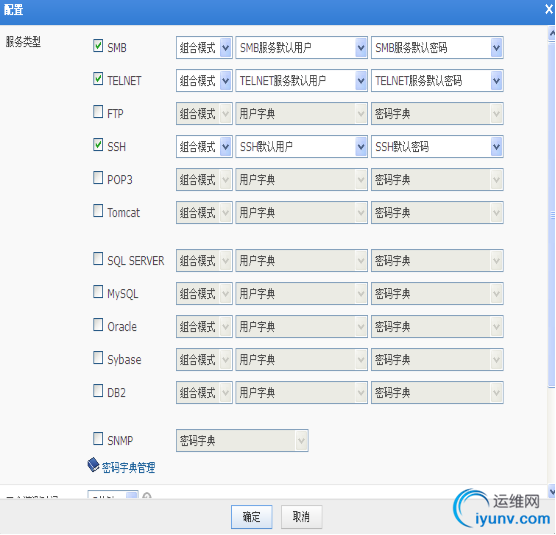Enable the SNMP service checkbox
The height and width of the screenshot is (535, 556).
[98, 439]
